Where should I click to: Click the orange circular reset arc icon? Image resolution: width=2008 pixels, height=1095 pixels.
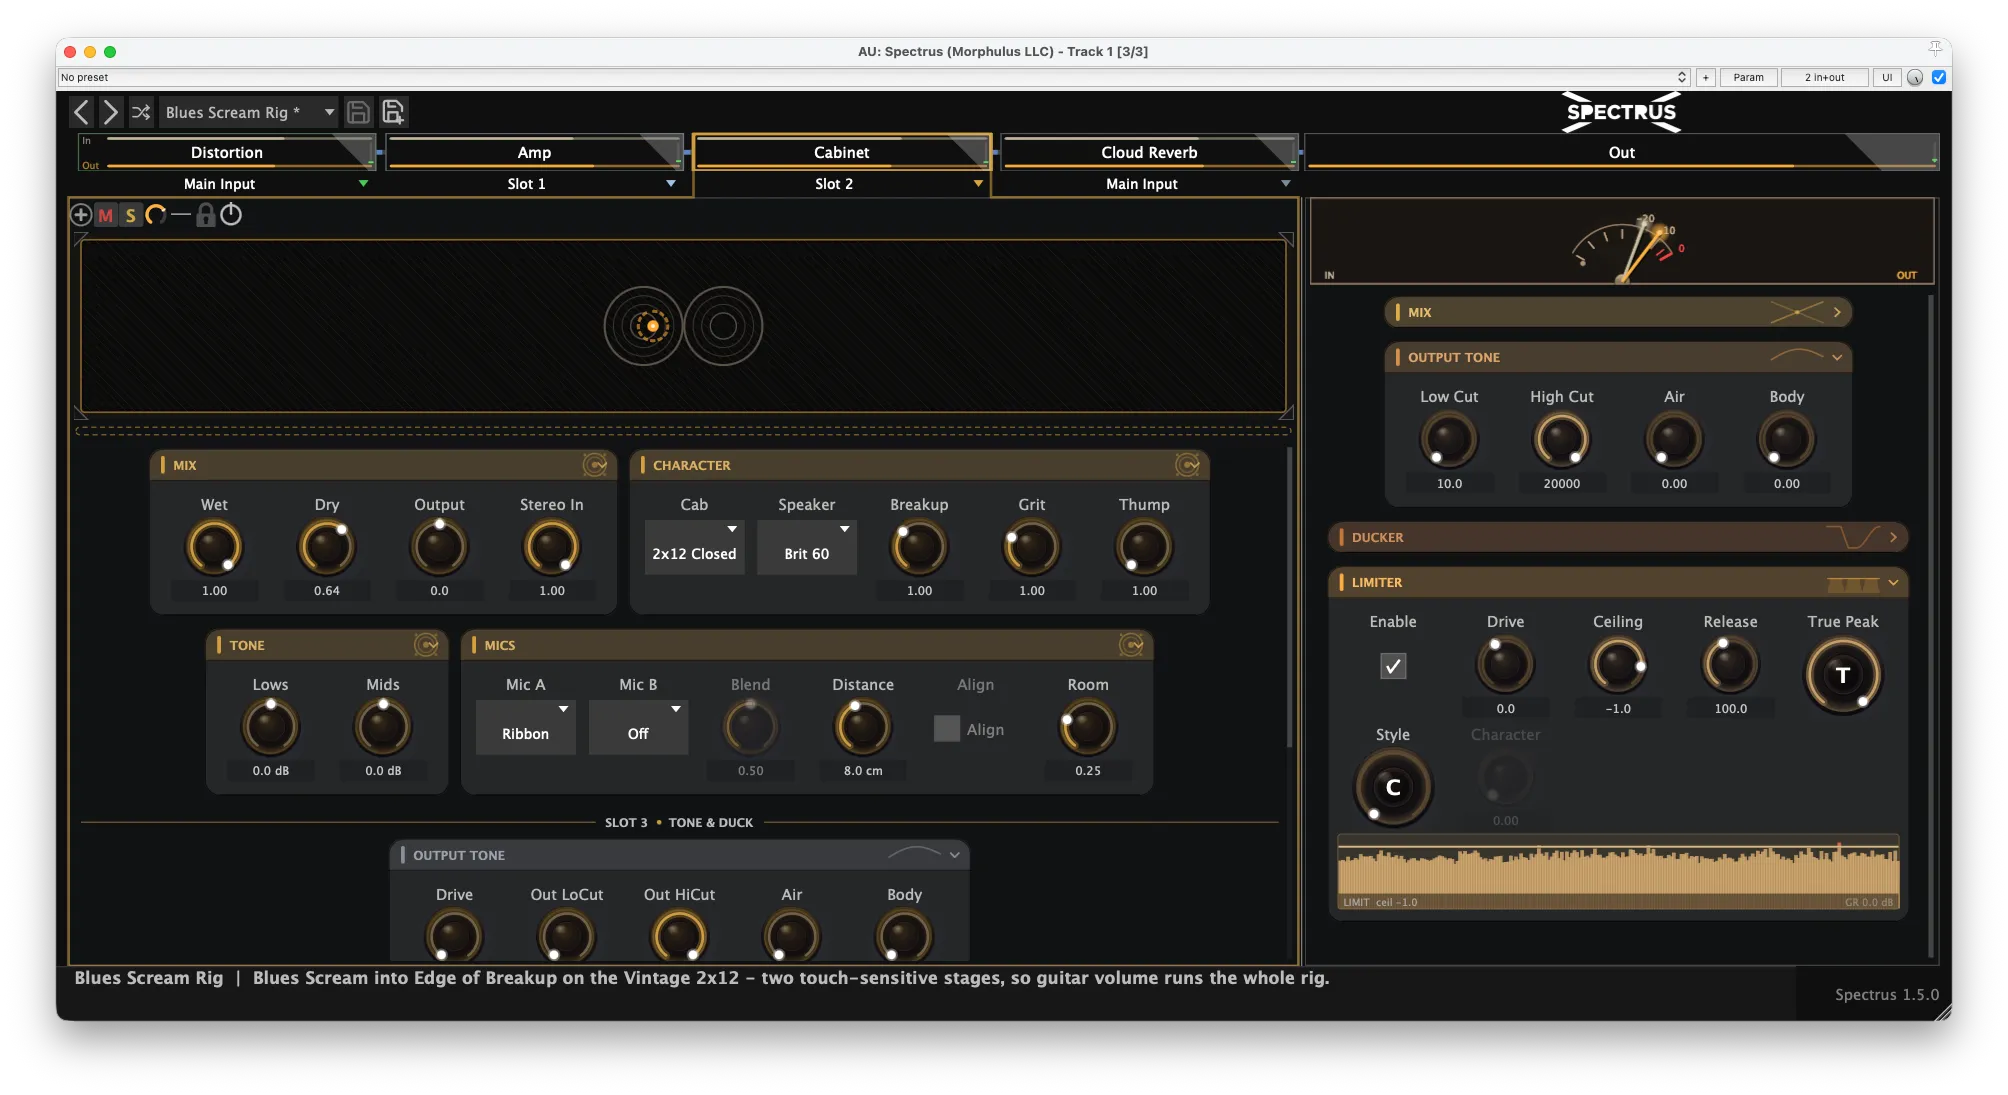tap(156, 215)
